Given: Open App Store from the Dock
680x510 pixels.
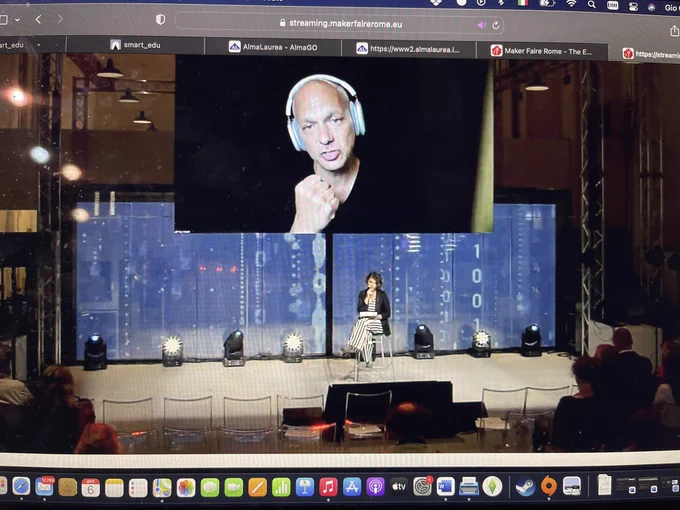Looking at the screenshot, I should click(x=352, y=487).
